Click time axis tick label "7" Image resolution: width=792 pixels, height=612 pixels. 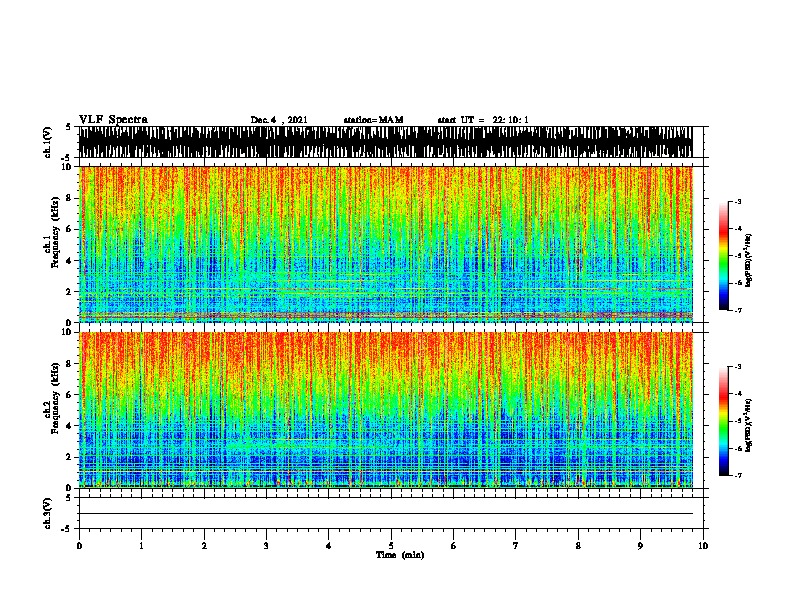point(516,546)
